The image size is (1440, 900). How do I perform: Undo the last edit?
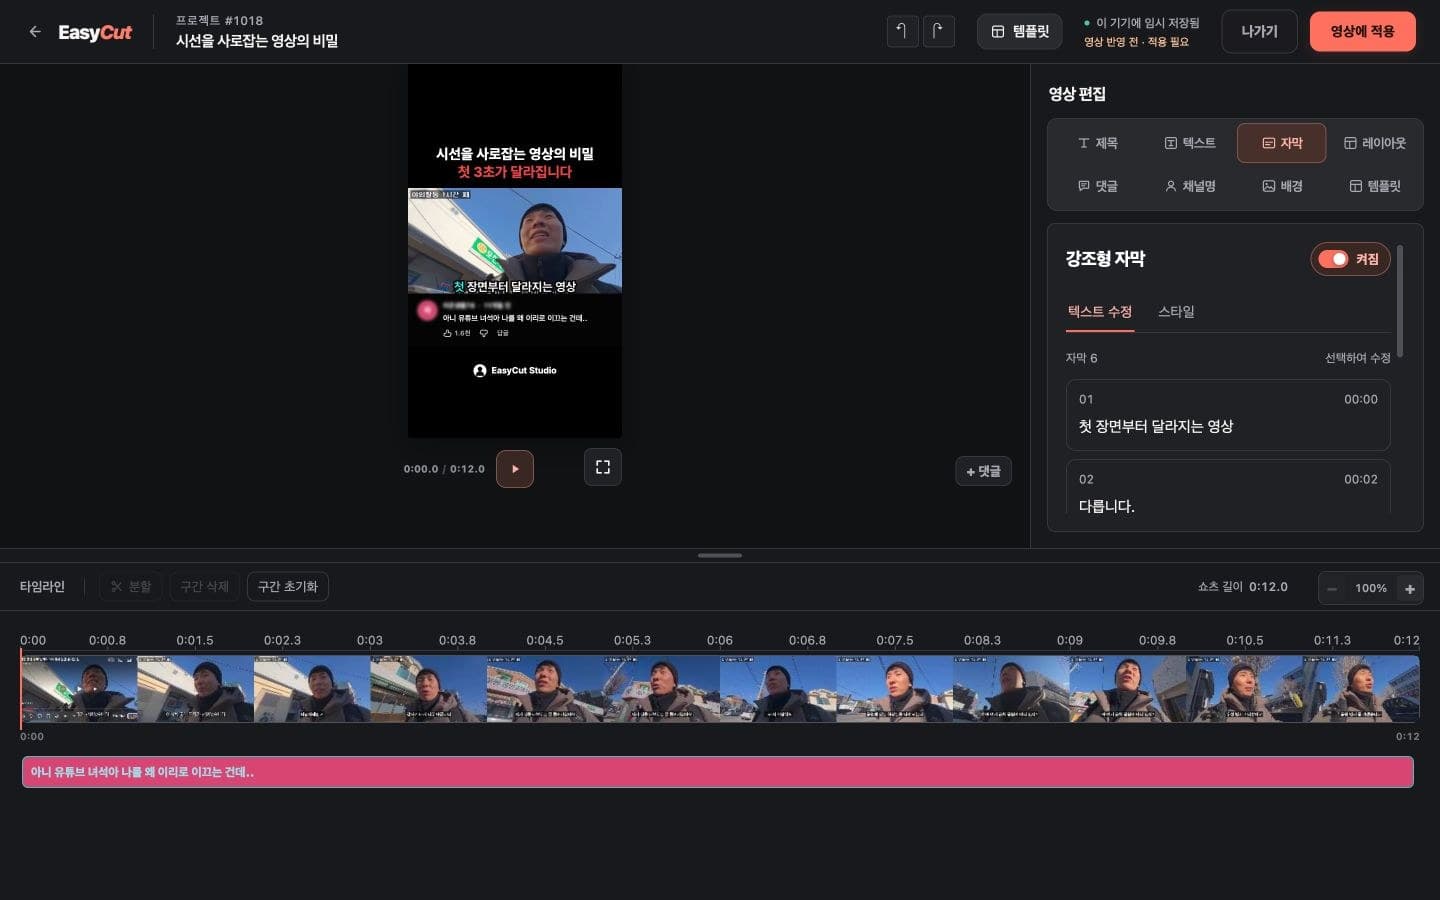tap(902, 31)
